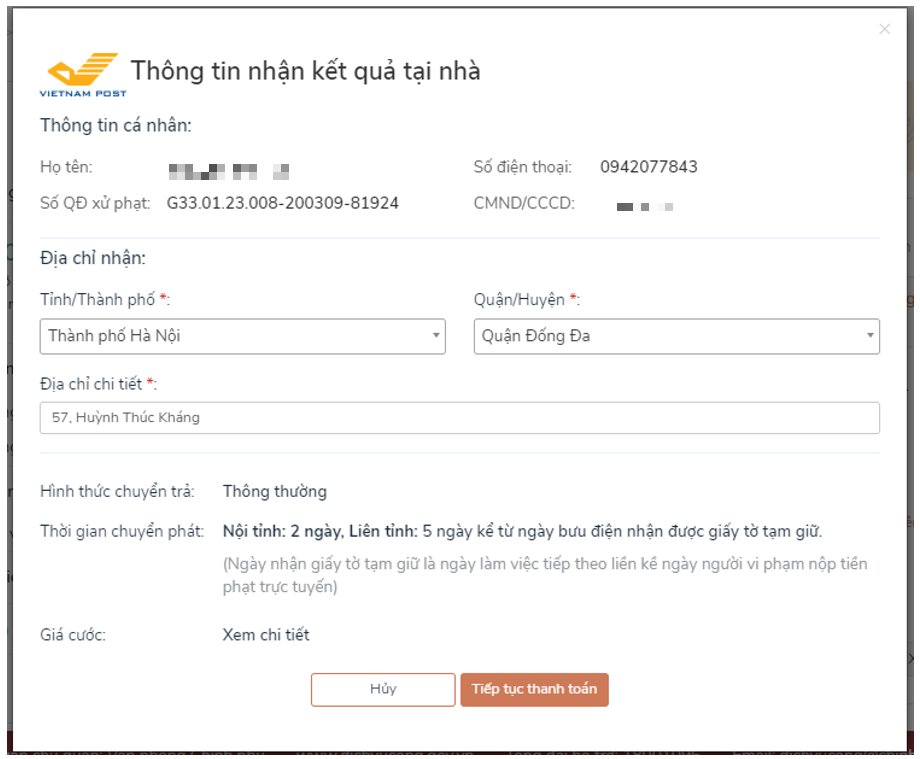Click the Vietnam Post logo
Screen dimensions: 920x759
point(83,74)
